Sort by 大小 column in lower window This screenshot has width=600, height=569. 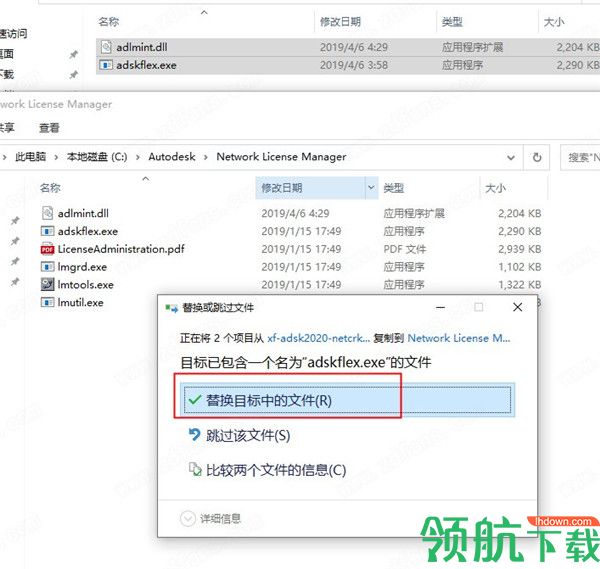click(496, 188)
